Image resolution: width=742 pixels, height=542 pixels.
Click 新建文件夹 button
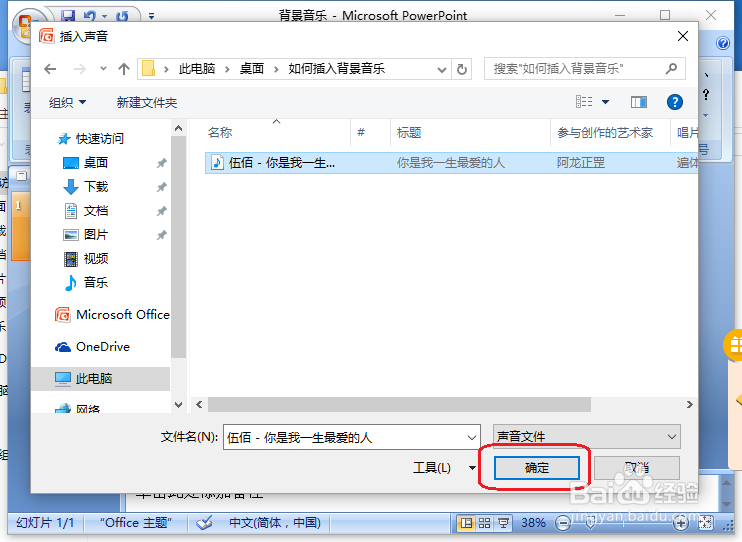147,102
